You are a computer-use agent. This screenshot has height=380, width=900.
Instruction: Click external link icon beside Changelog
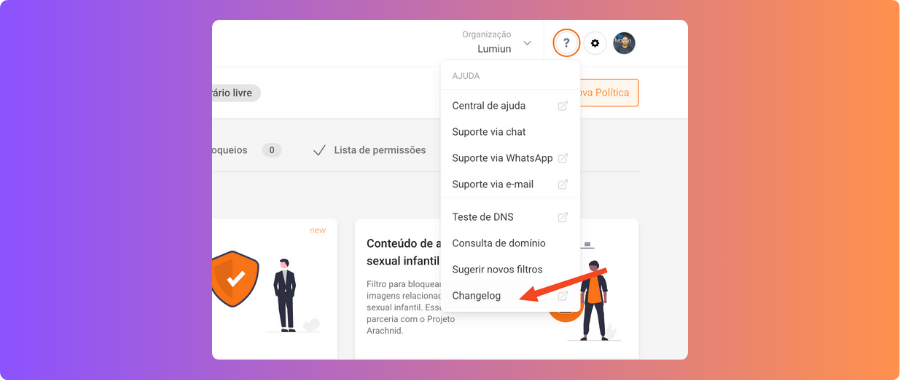pos(563,296)
